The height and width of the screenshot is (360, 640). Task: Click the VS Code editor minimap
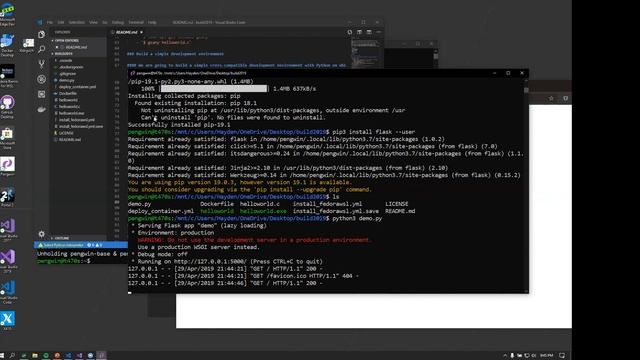pyautogui.click(x=367, y=53)
